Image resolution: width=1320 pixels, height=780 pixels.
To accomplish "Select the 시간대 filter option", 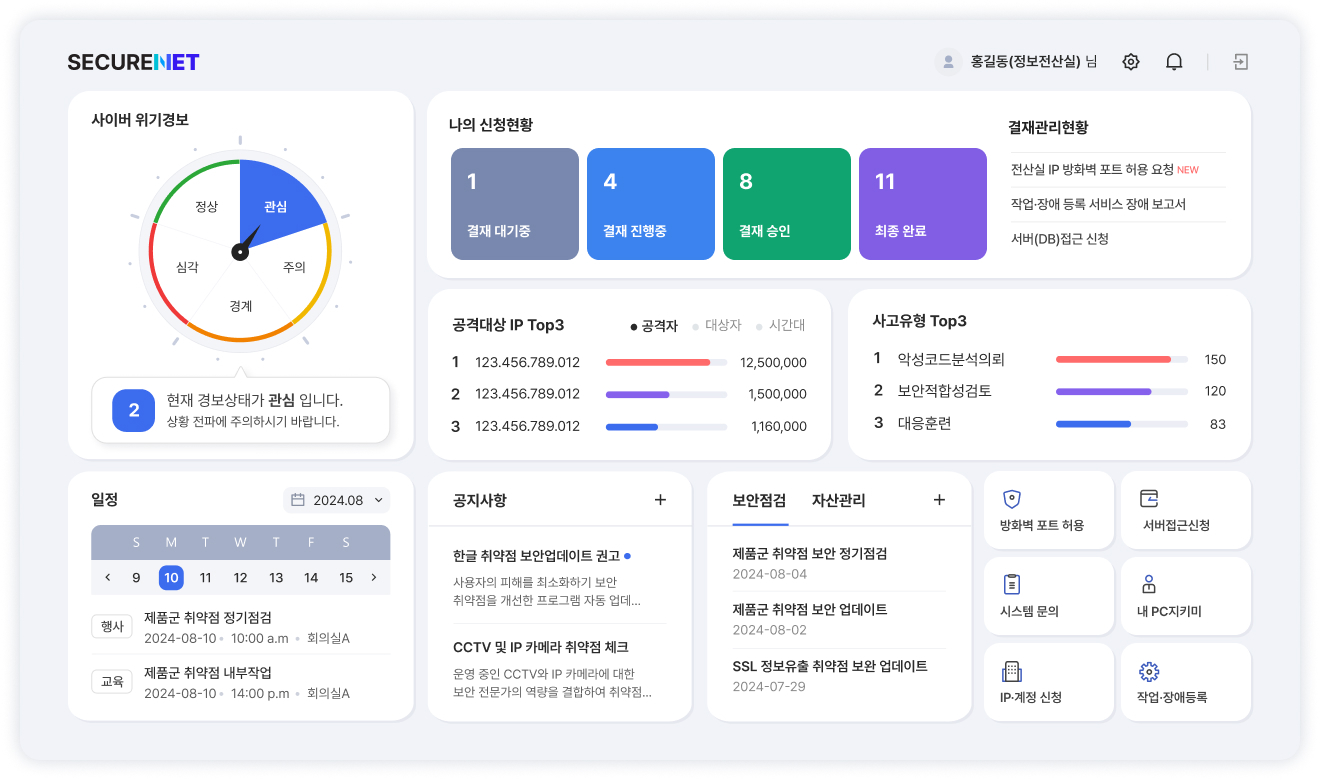I will point(781,326).
